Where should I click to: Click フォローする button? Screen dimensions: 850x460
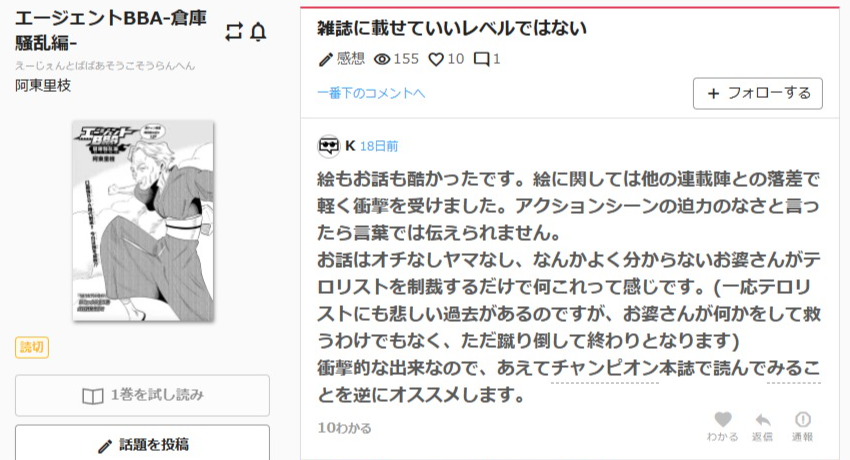click(x=757, y=93)
